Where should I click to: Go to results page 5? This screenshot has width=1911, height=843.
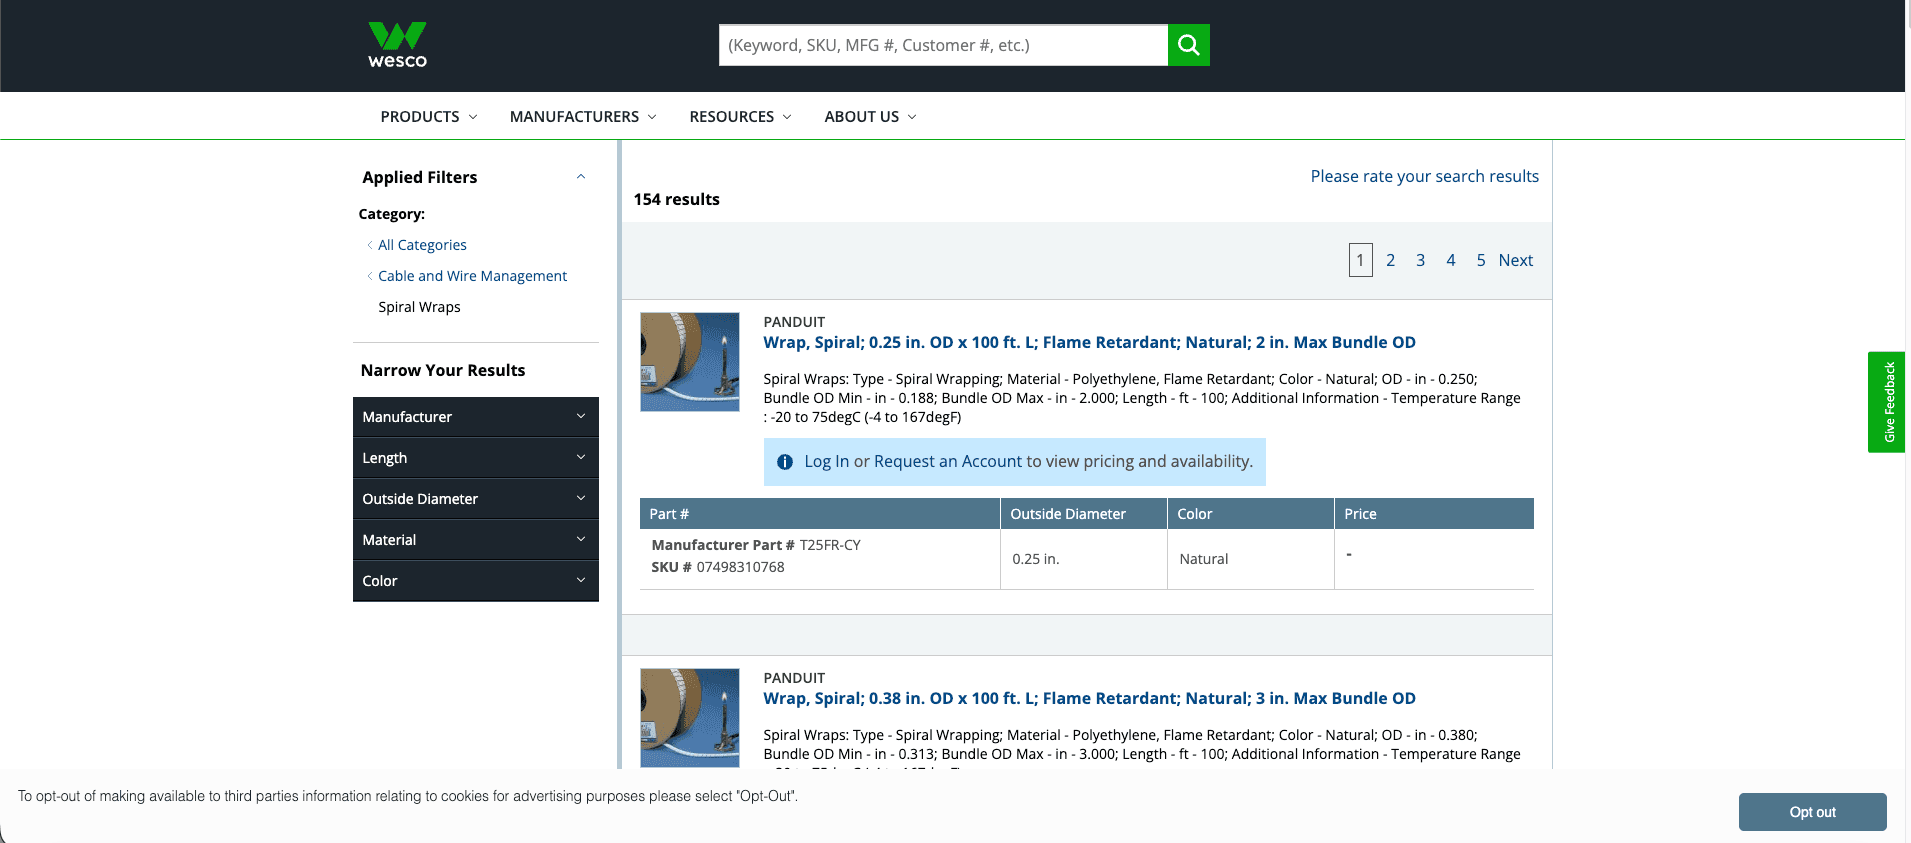tap(1481, 260)
